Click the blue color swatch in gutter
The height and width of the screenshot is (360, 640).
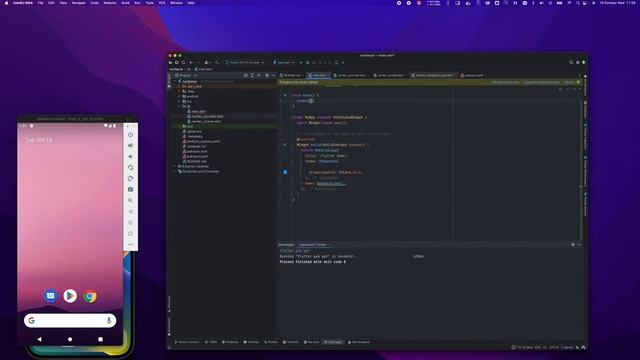[285, 172]
